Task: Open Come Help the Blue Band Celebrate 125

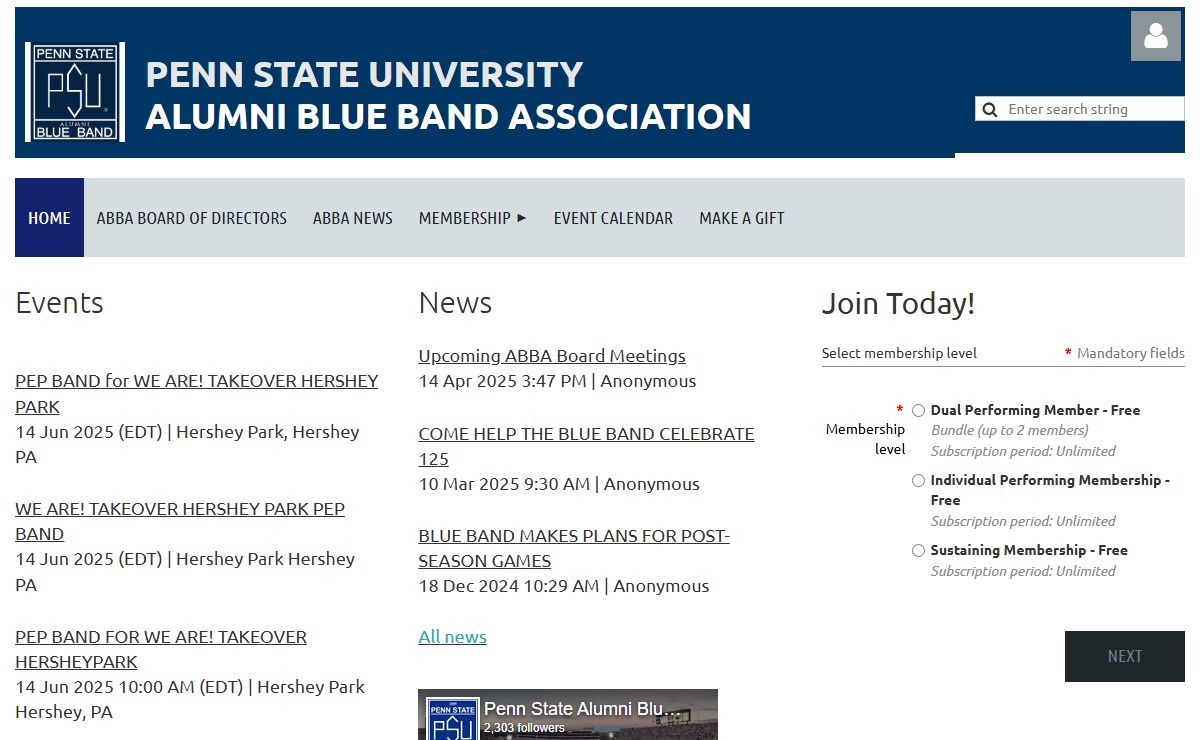Action: (x=586, y=446)
